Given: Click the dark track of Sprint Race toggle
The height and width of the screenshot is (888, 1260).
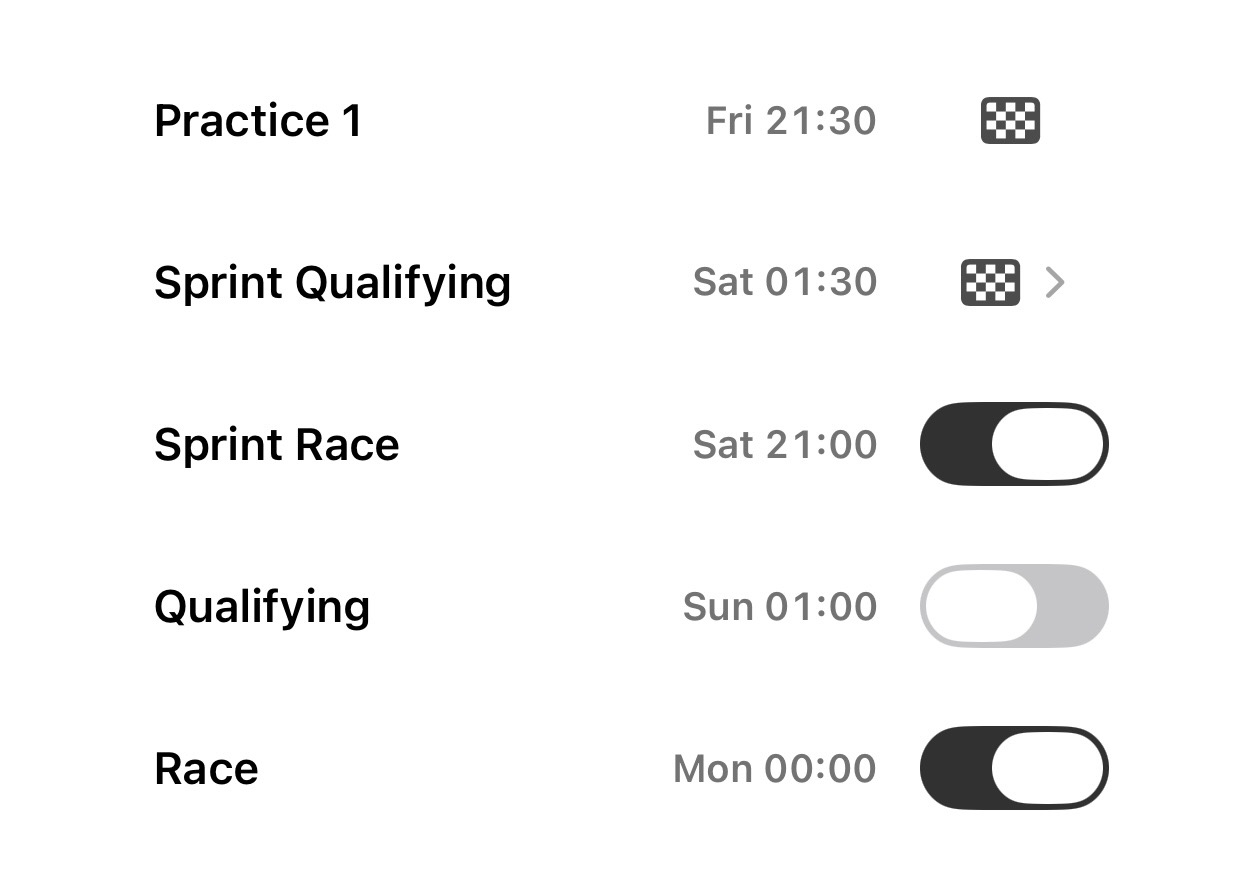Looking at the screenshot, I should click(x=955, y=444).
